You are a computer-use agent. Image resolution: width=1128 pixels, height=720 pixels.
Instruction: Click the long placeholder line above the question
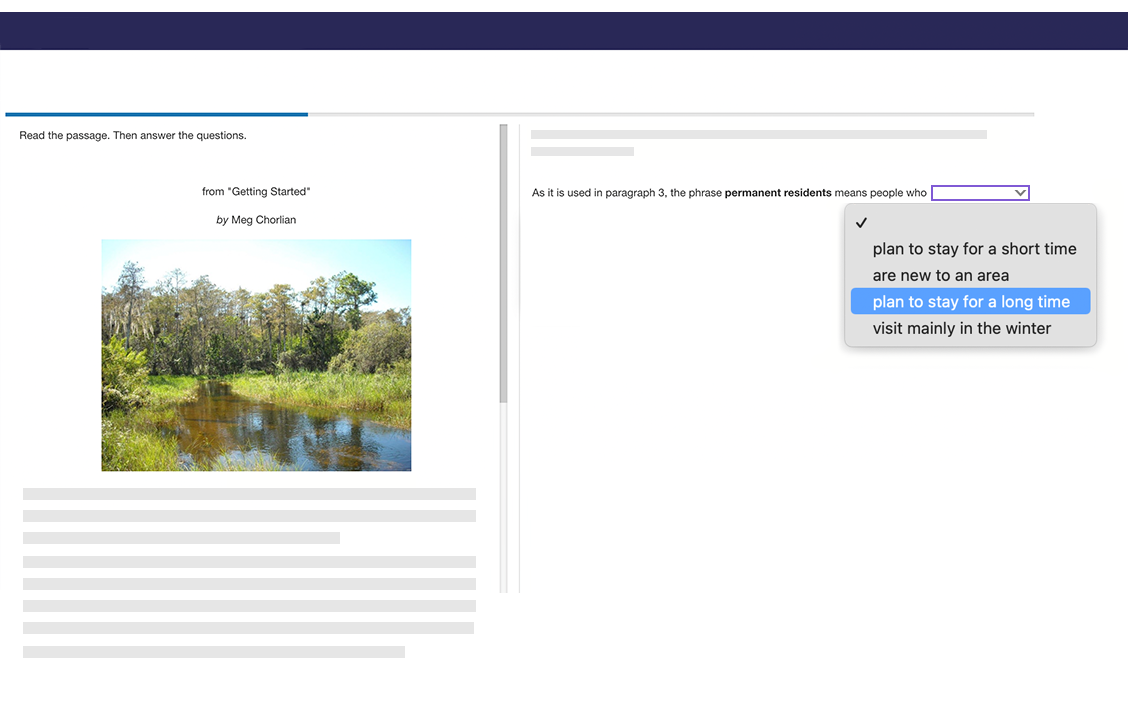click(758, 134)
